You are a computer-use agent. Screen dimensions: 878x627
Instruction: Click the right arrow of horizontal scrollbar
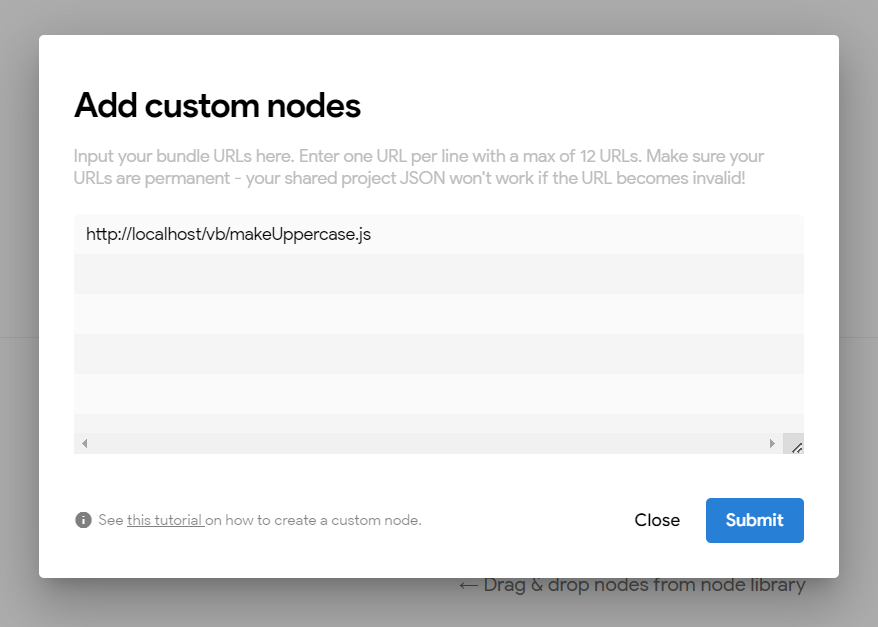click(x=772, y=443)
